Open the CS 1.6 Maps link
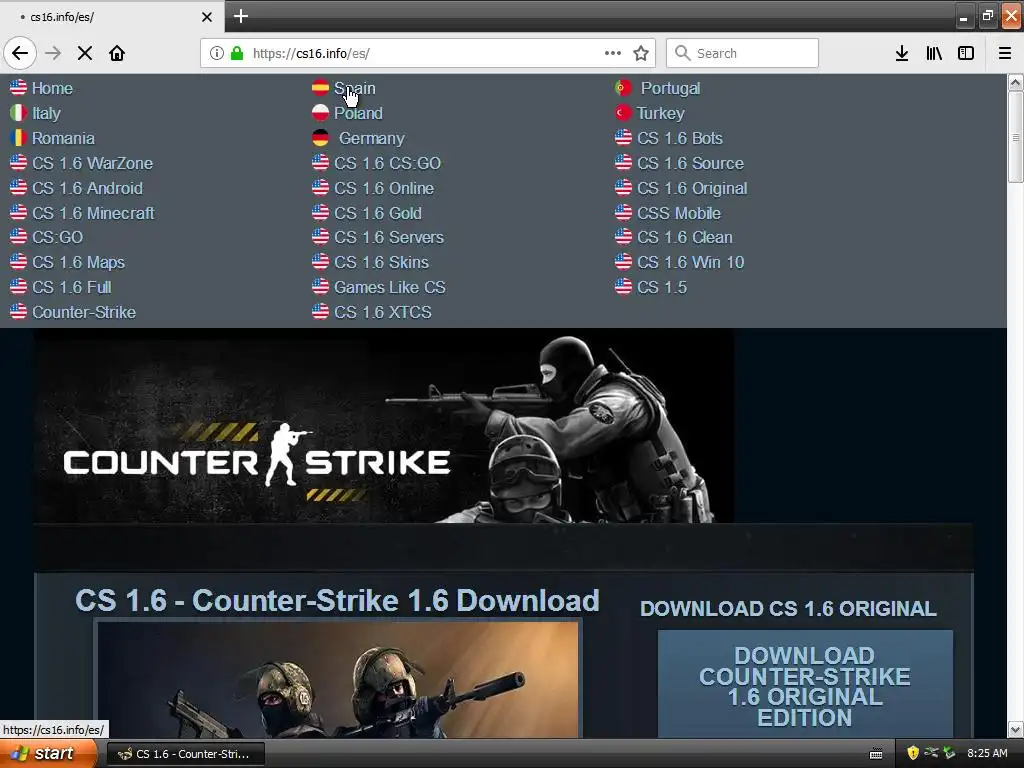 click(x=78, y=263)
